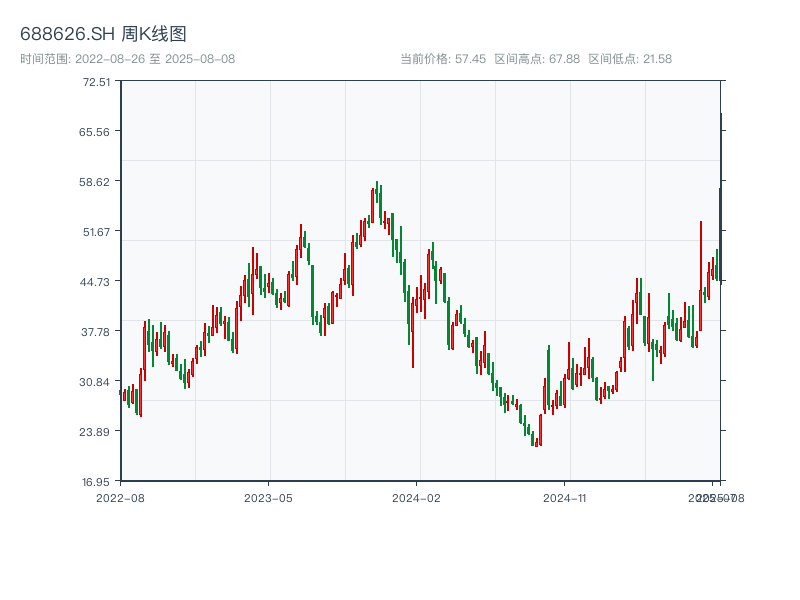Click the y-axis value 58.62

(x=94, y=182)
